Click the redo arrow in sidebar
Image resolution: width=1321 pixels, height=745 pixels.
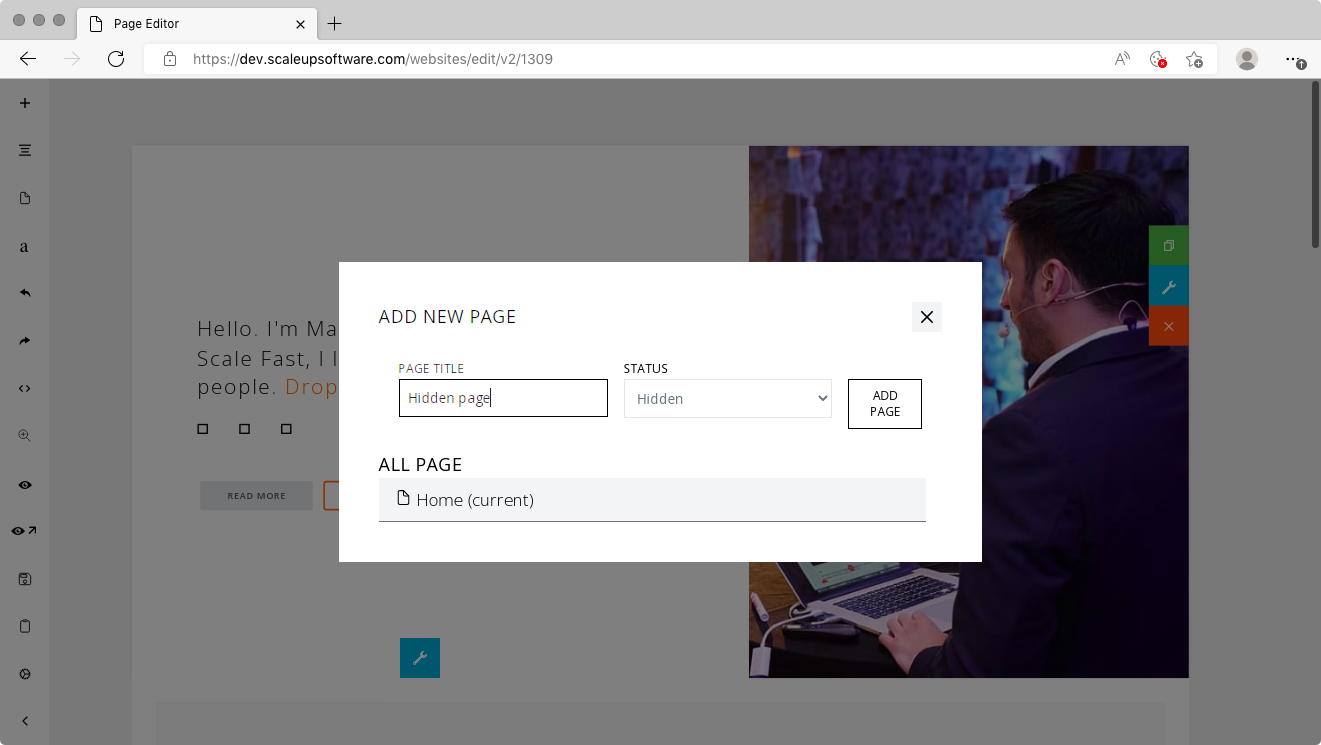coord(25,341)
